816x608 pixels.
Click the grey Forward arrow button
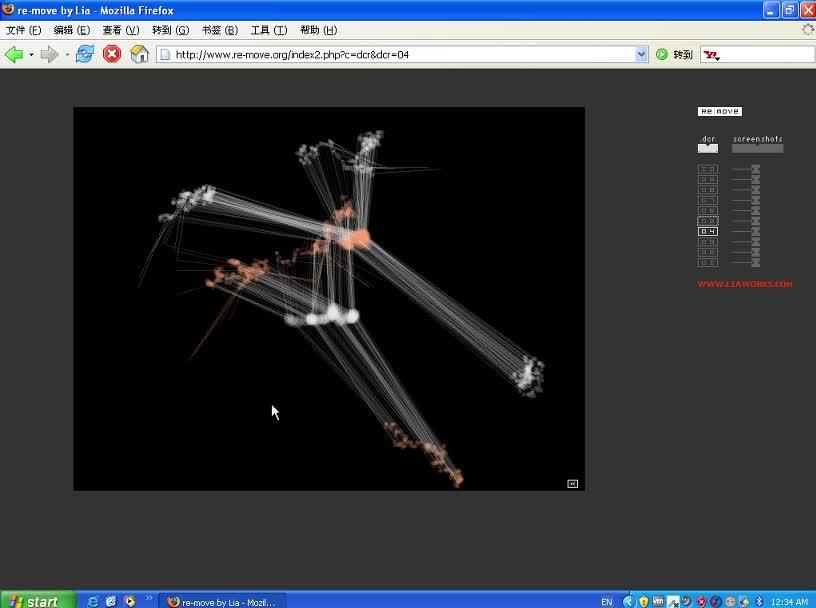point(49,54)
